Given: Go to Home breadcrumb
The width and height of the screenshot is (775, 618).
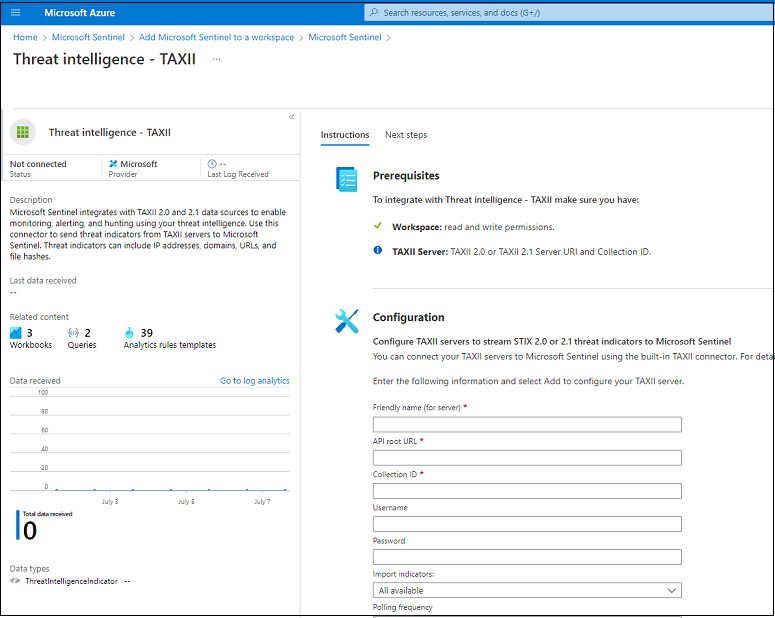Looking at the screenshot, I should 25,37.
